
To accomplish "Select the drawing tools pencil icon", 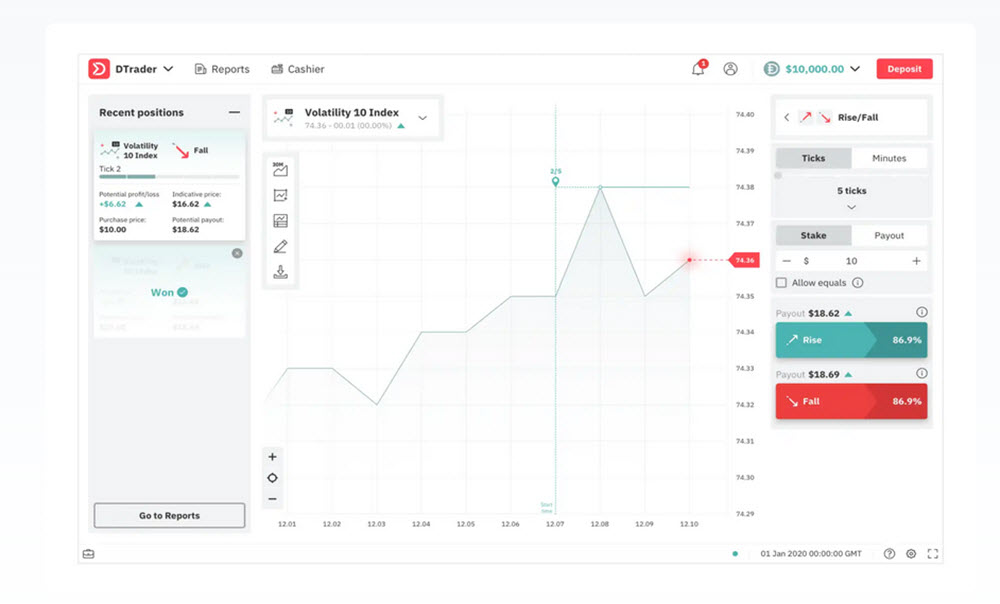I will click(x=280, y=246).
